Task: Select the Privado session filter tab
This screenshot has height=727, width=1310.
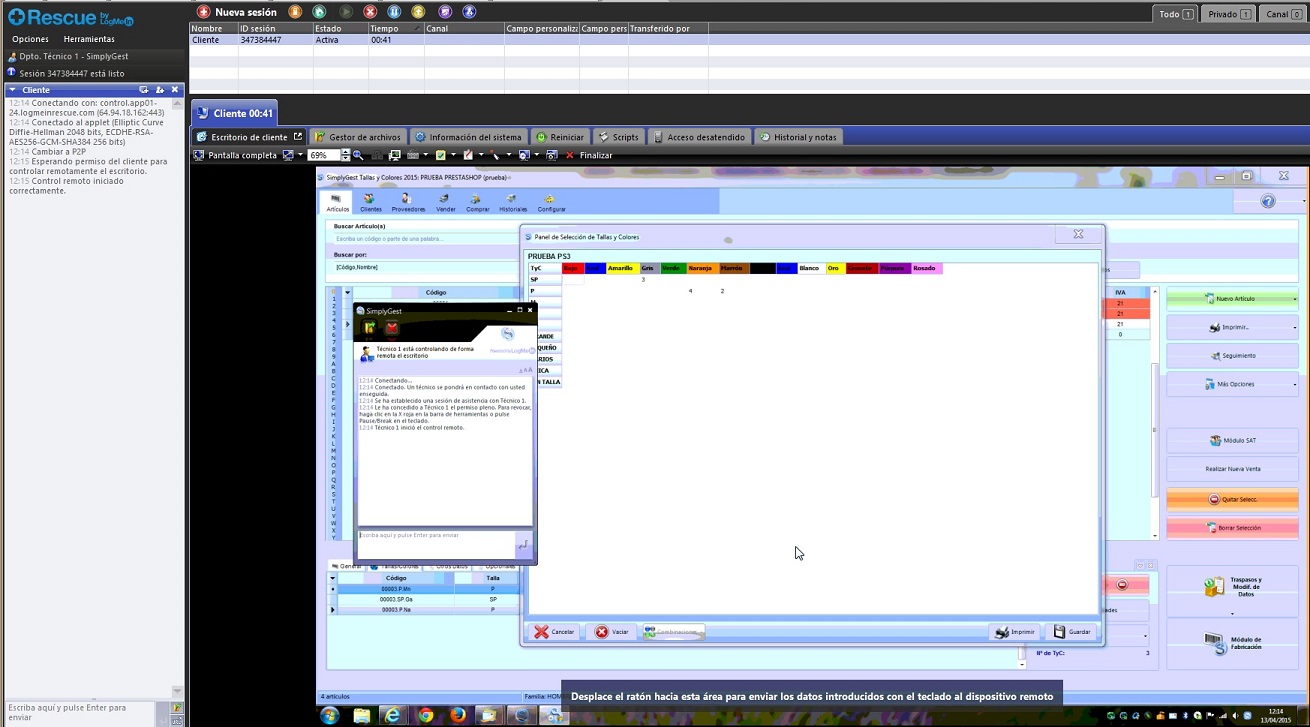Action: (1230, 14)
